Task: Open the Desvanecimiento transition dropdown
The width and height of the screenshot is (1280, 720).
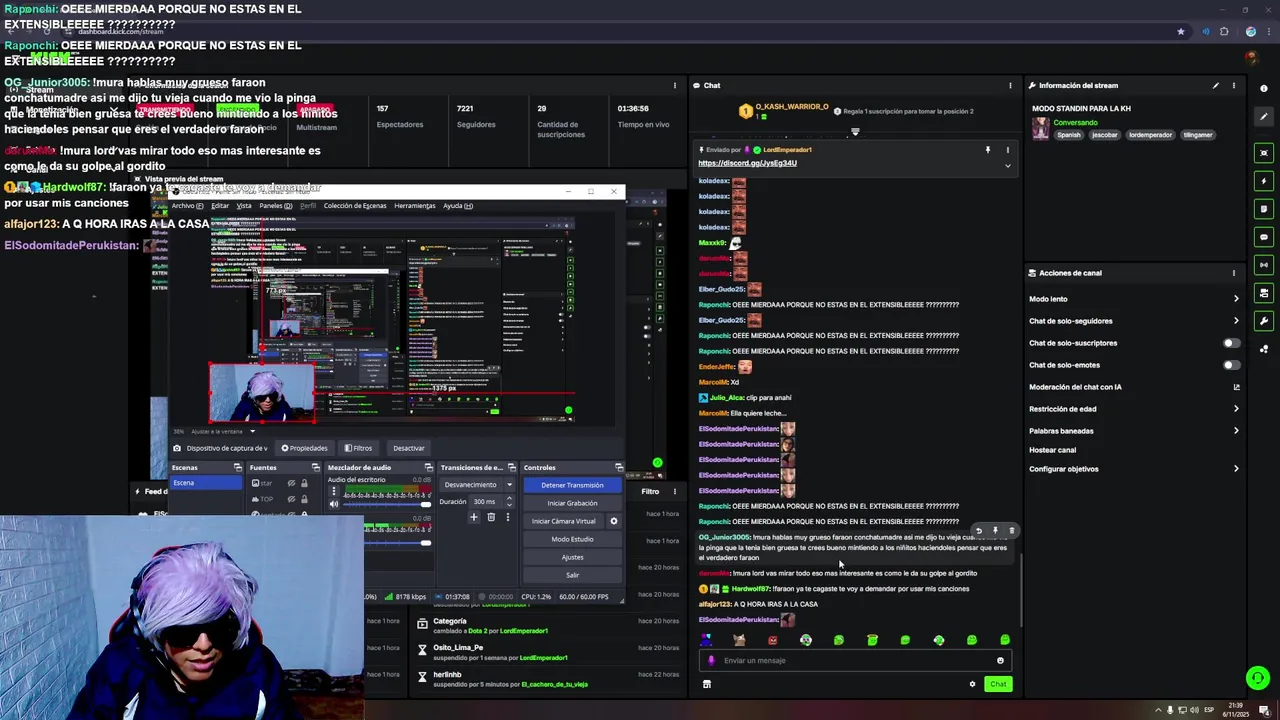Action: tap(478, 485)
